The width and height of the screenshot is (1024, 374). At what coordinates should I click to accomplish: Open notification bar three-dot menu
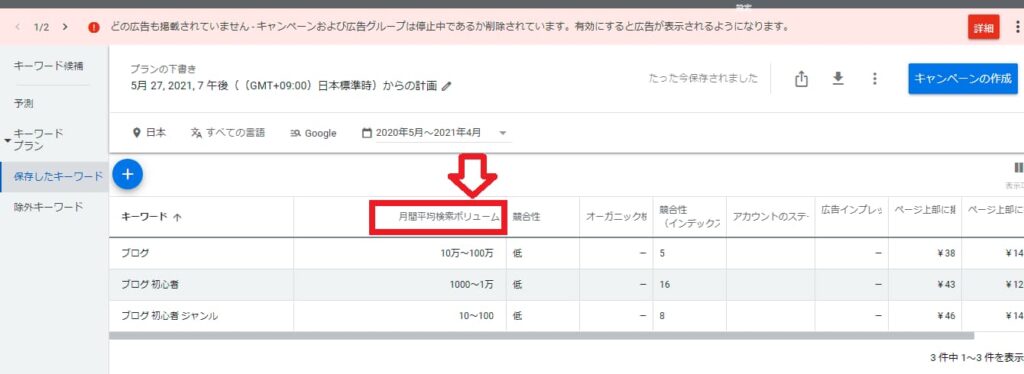tap(1017, 27)
